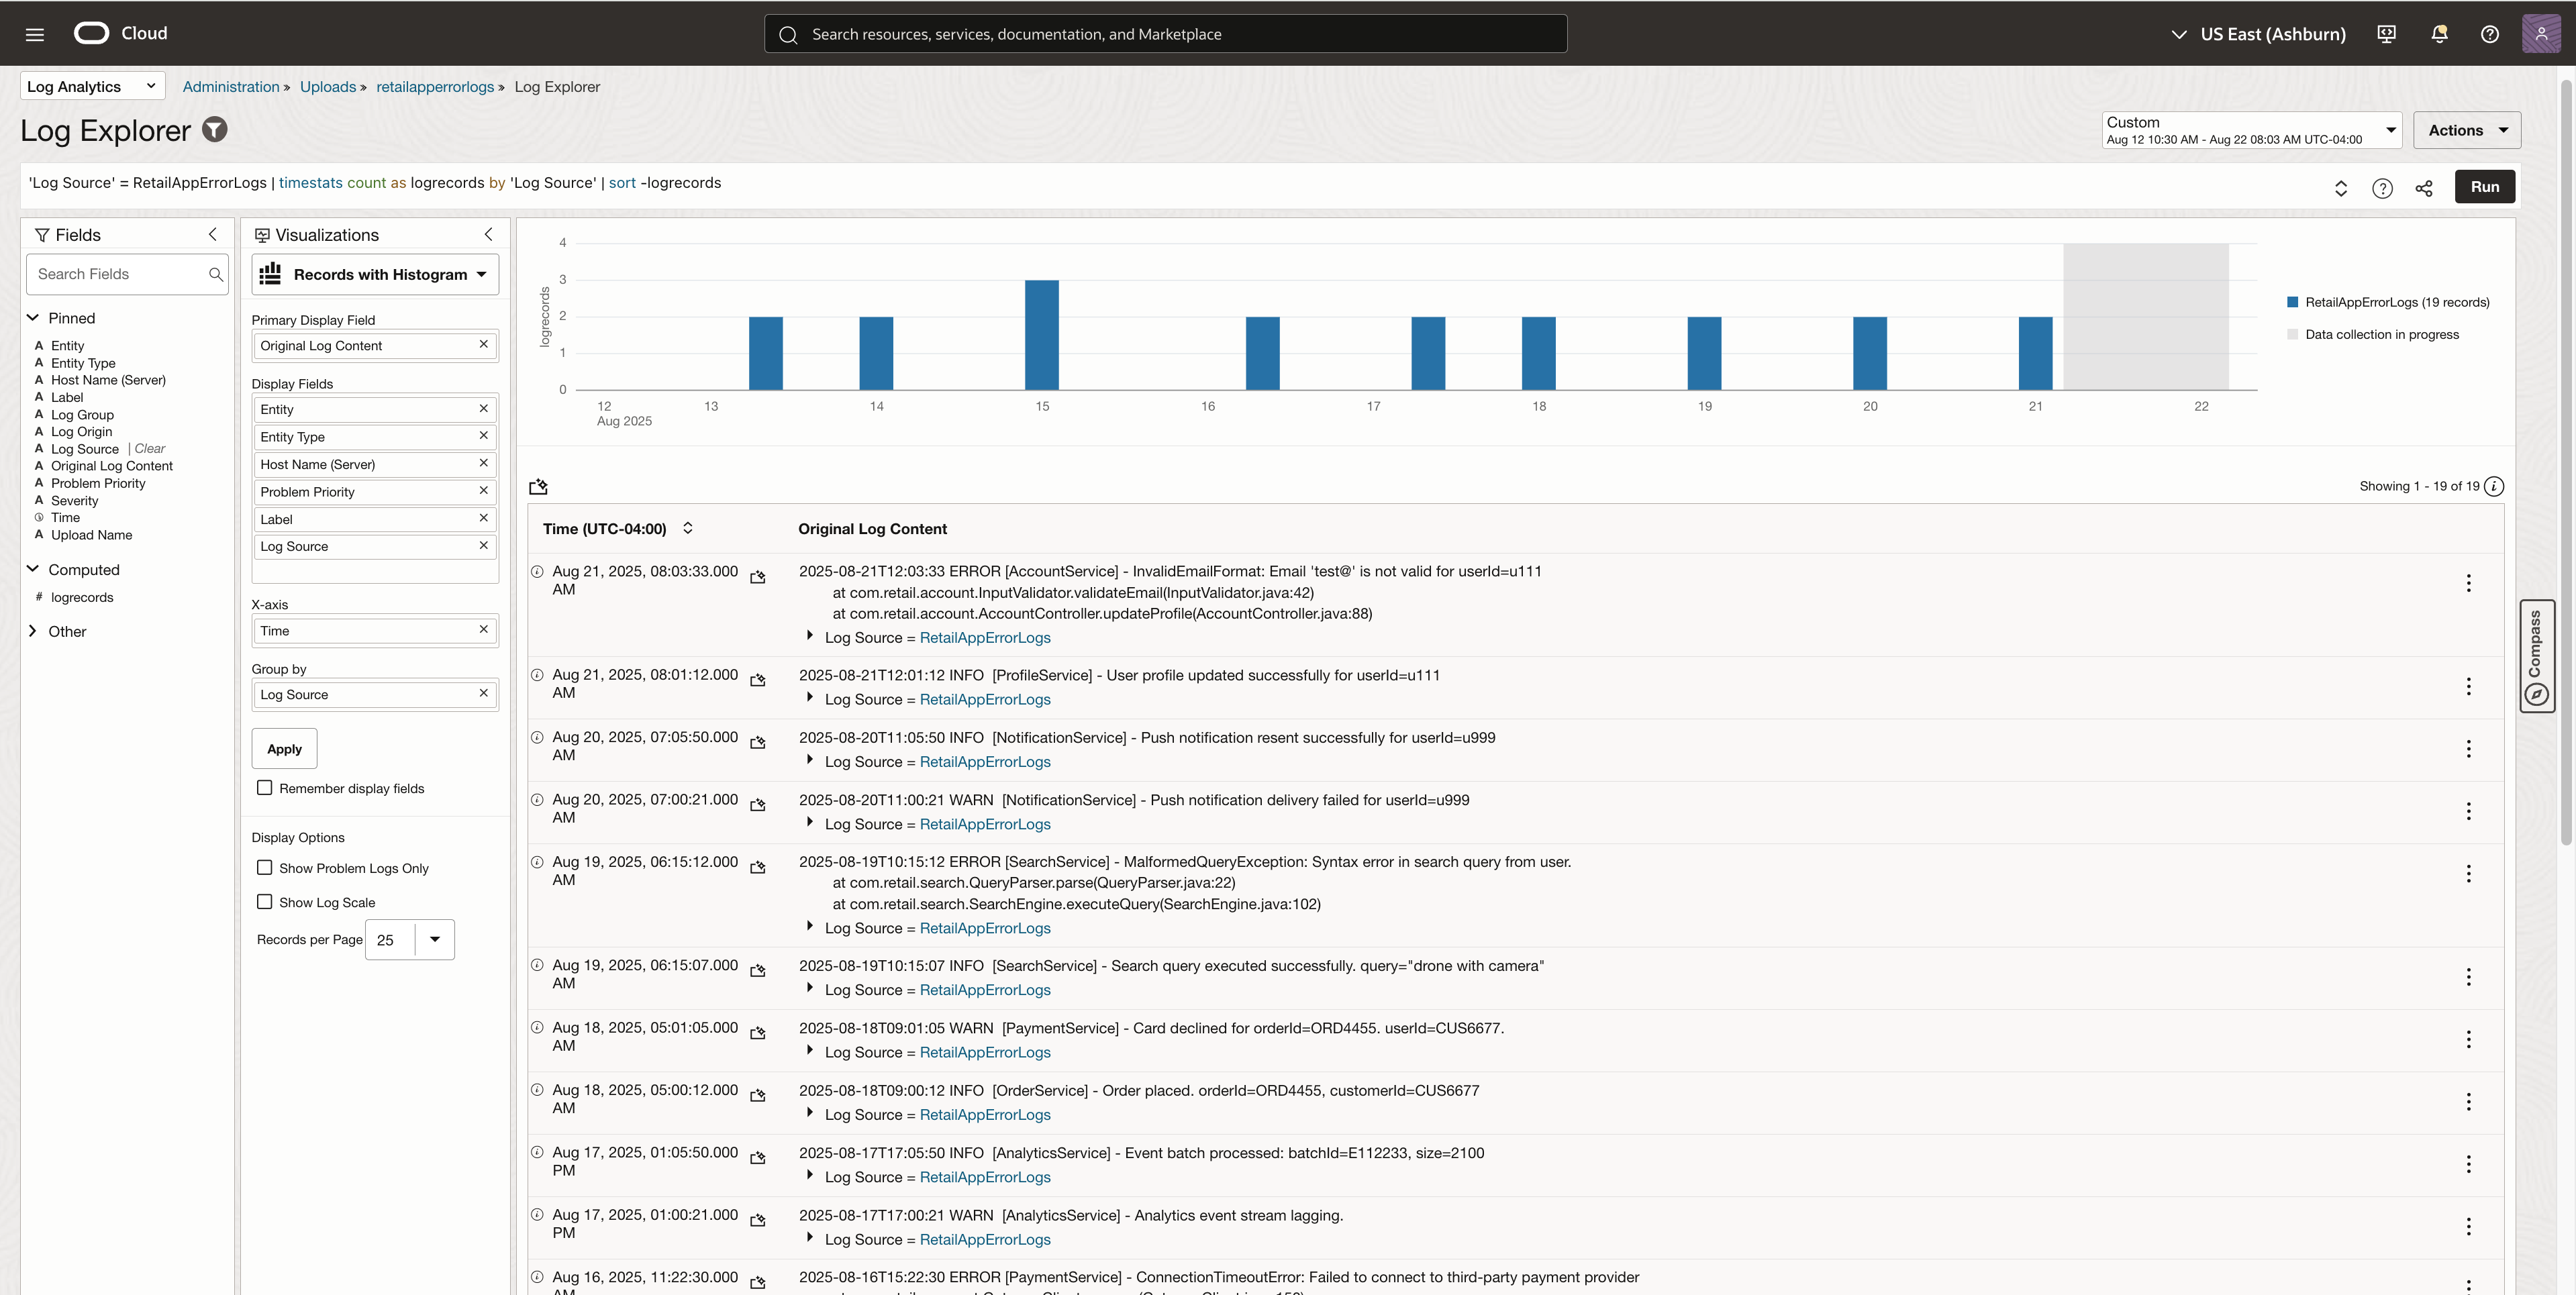Click the filter icon beside Log Explorer title
This screenshot has height=1295, width=2576.
tap(215, 130)
